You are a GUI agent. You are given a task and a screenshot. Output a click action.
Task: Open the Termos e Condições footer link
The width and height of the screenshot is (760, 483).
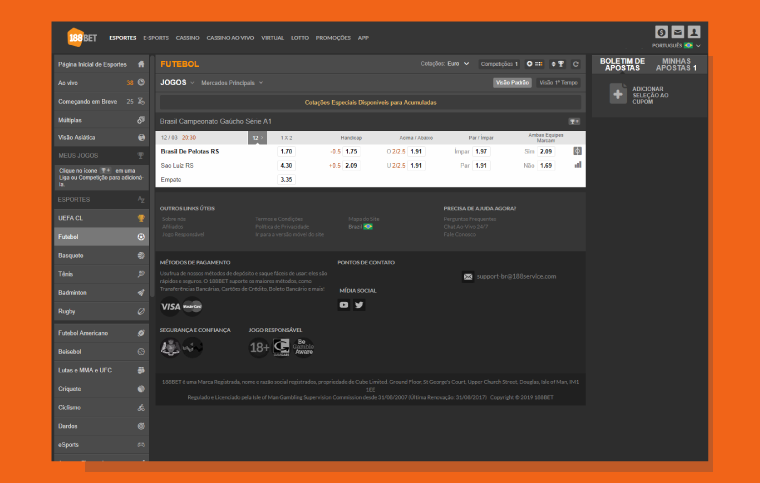(x=279, y=219)
